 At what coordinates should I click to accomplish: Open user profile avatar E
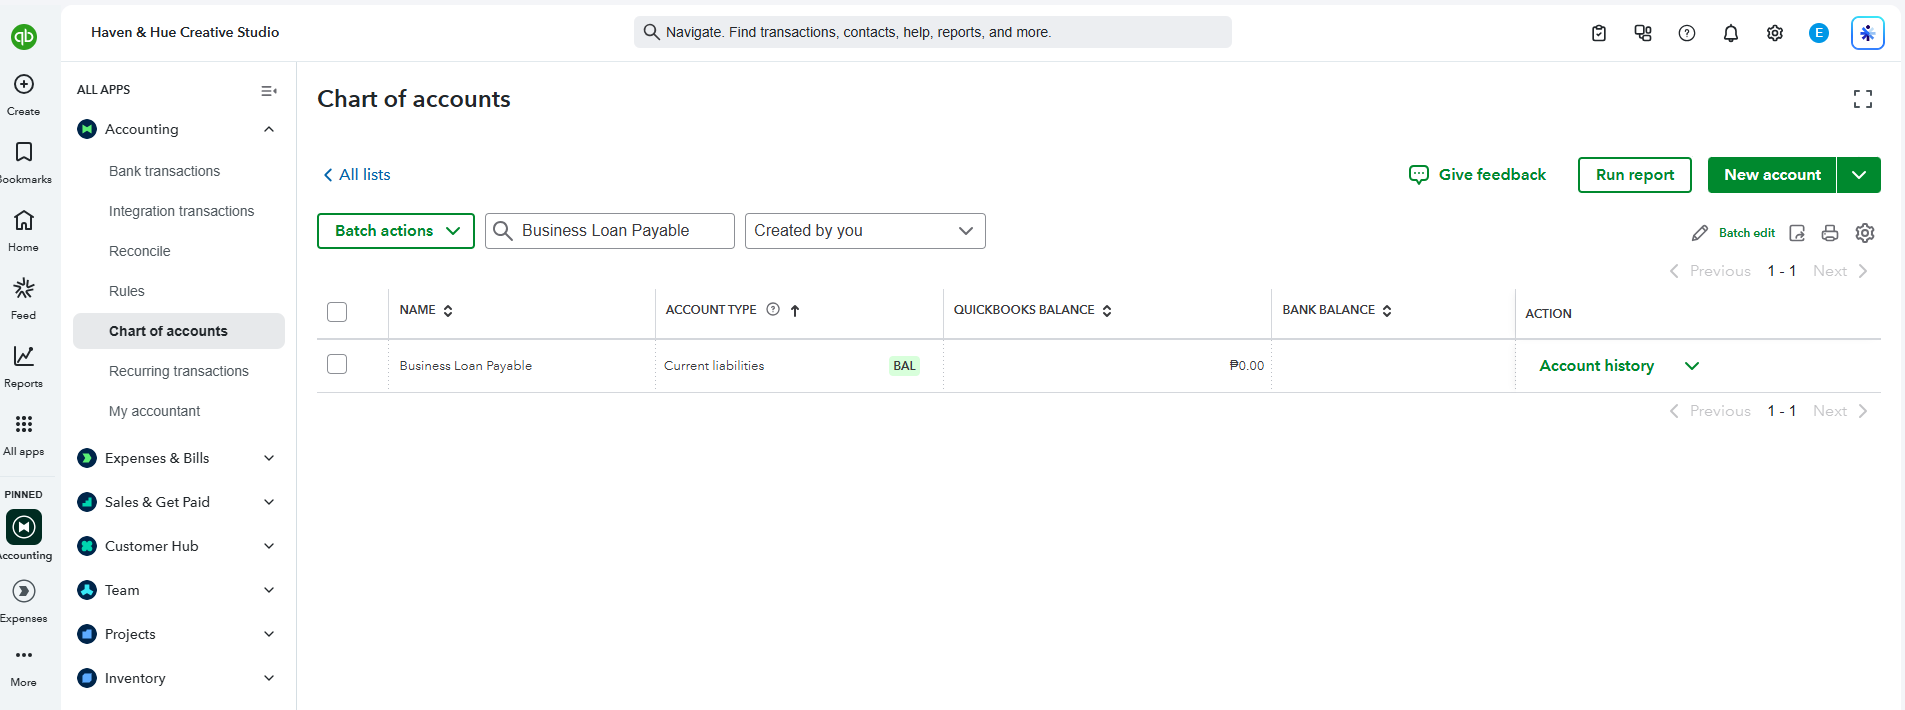tap(1819, 33)
